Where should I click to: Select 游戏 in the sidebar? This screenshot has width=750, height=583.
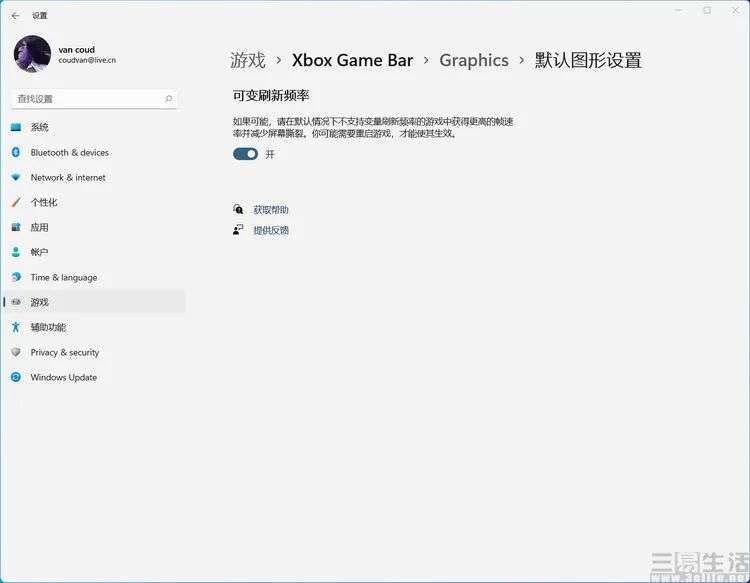[94, 302]
